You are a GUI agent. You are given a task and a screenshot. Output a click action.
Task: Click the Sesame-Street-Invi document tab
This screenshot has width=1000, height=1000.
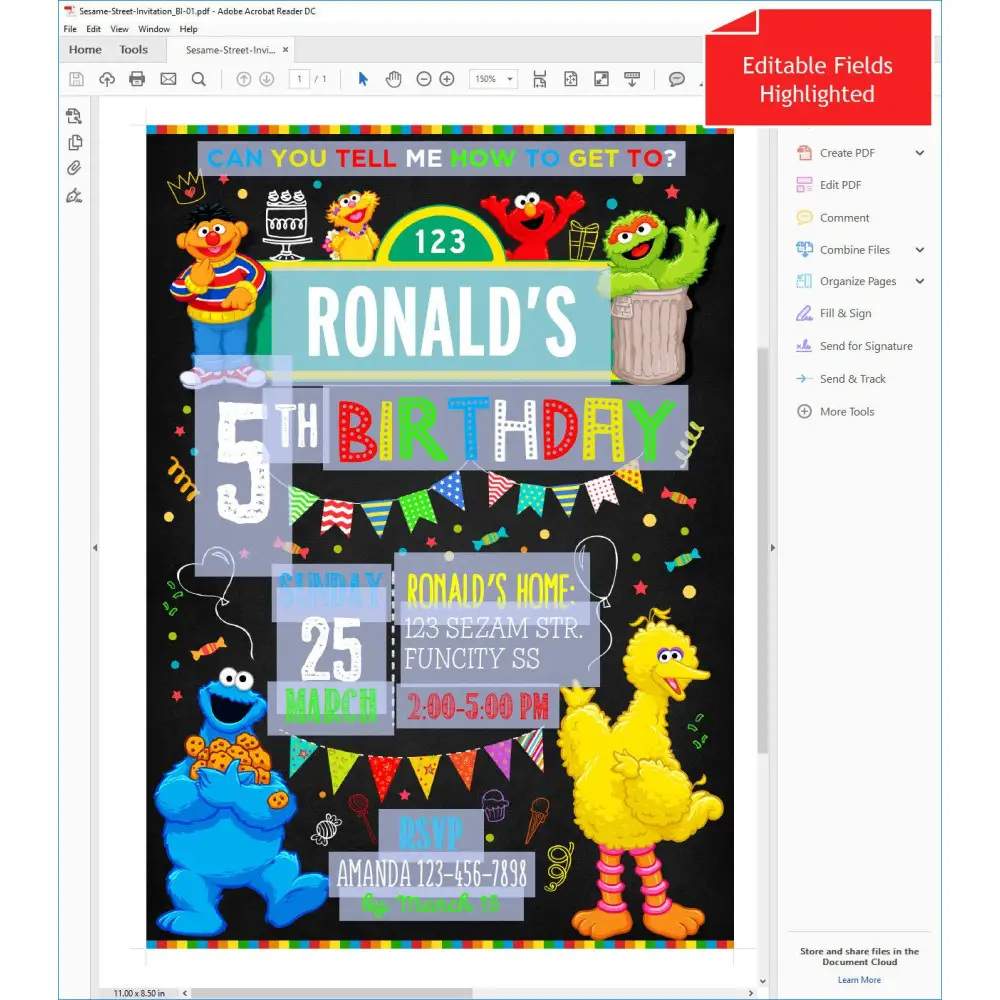232,48
